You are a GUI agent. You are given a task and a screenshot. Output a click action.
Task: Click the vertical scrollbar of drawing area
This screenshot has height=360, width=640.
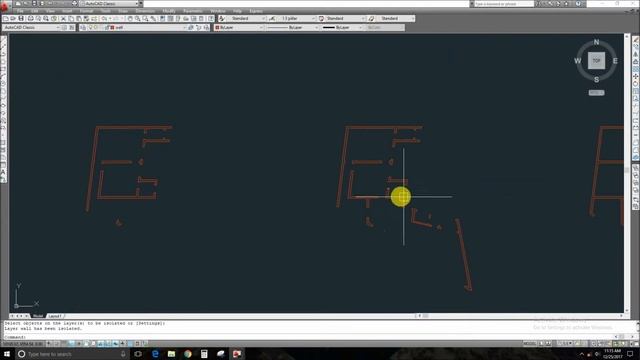tap(627, 173)
